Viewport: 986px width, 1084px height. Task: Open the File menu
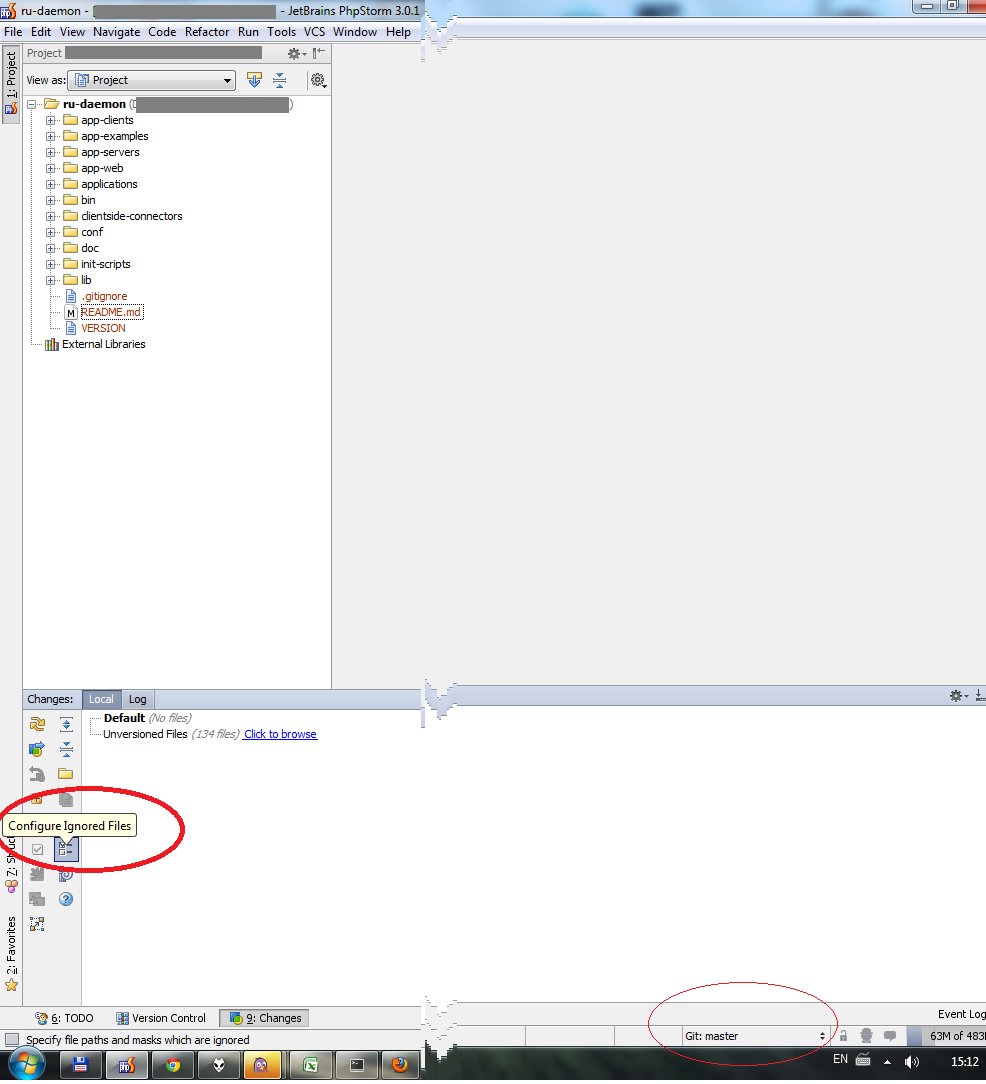[x=13, y=32]
